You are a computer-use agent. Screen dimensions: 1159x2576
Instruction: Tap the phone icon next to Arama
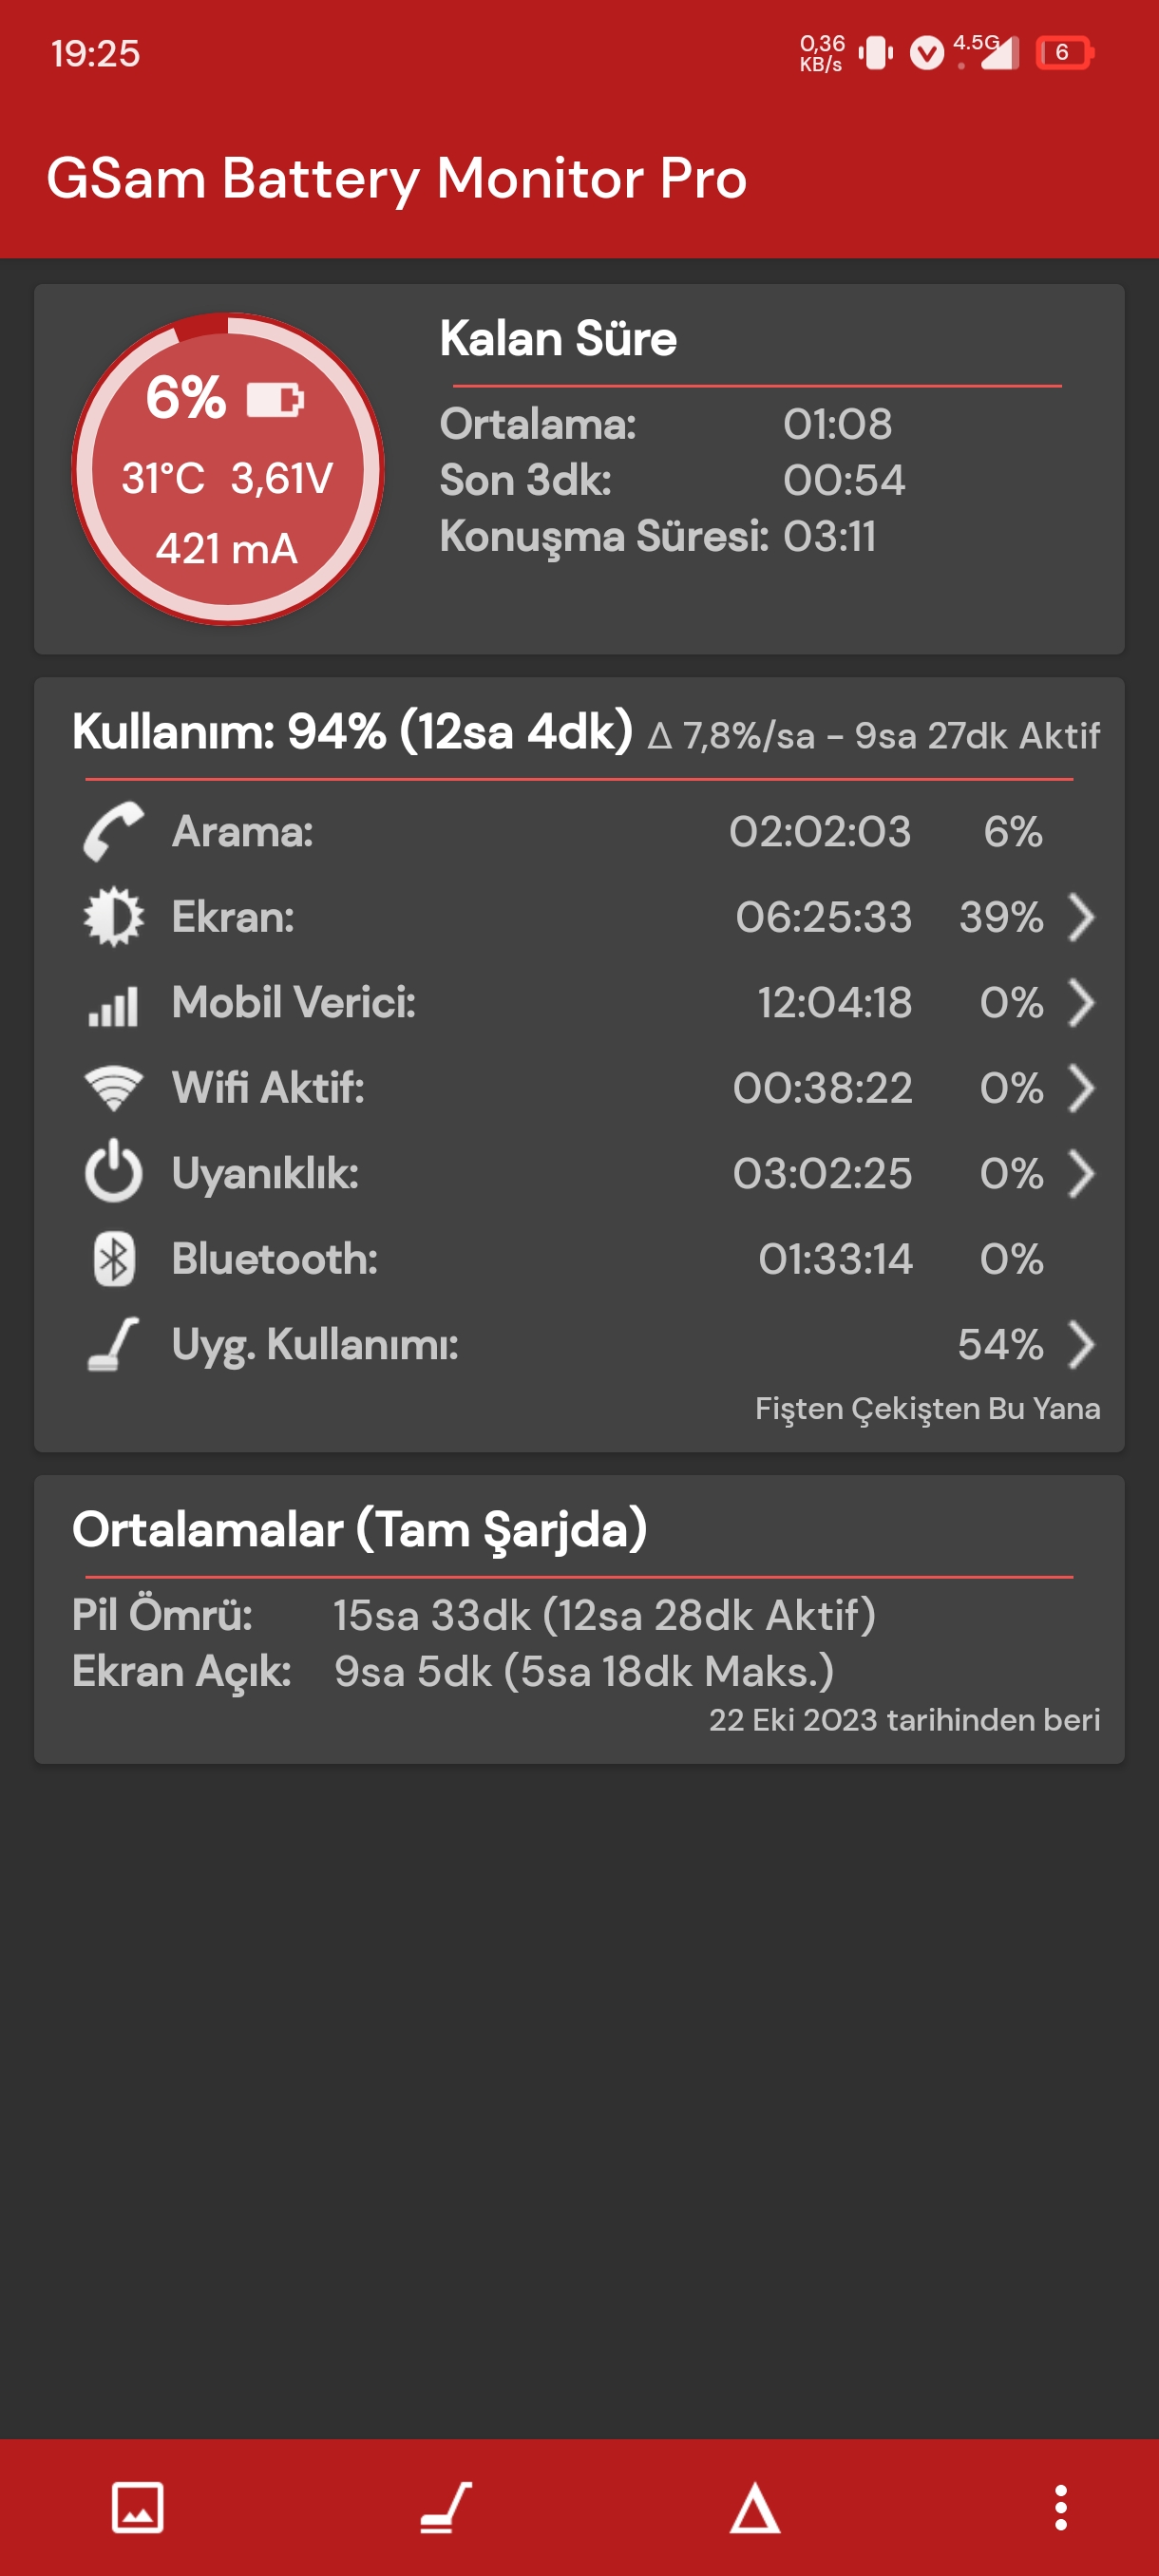point(114,832)
